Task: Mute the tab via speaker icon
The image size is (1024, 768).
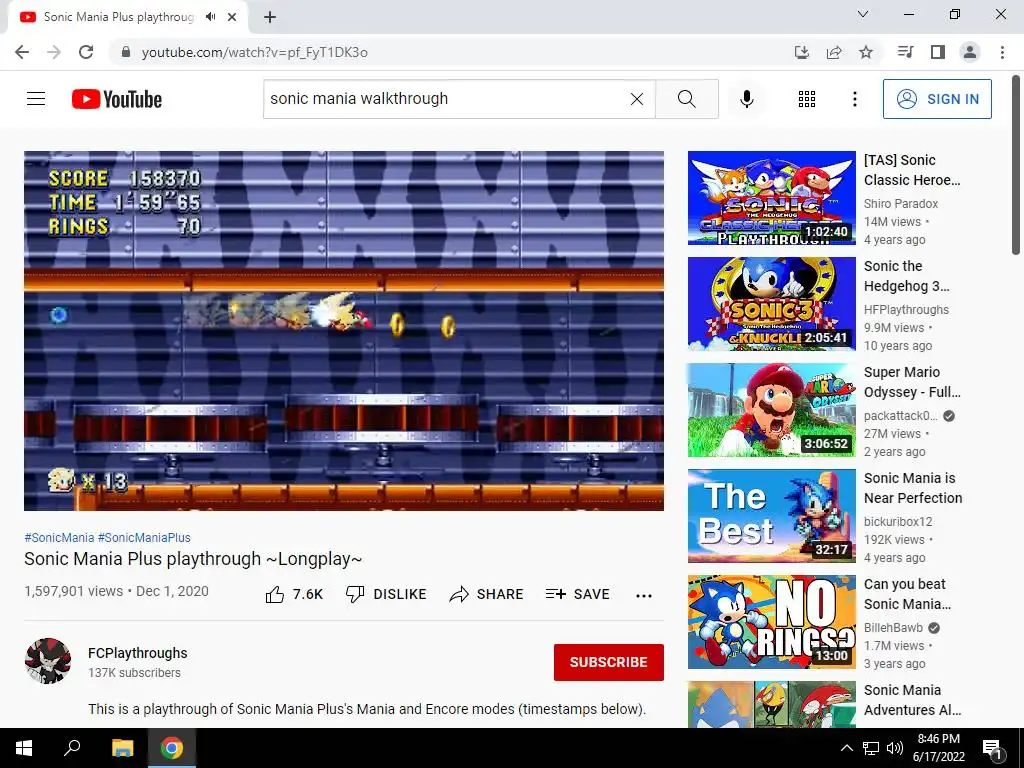Action: pos(210,17)
